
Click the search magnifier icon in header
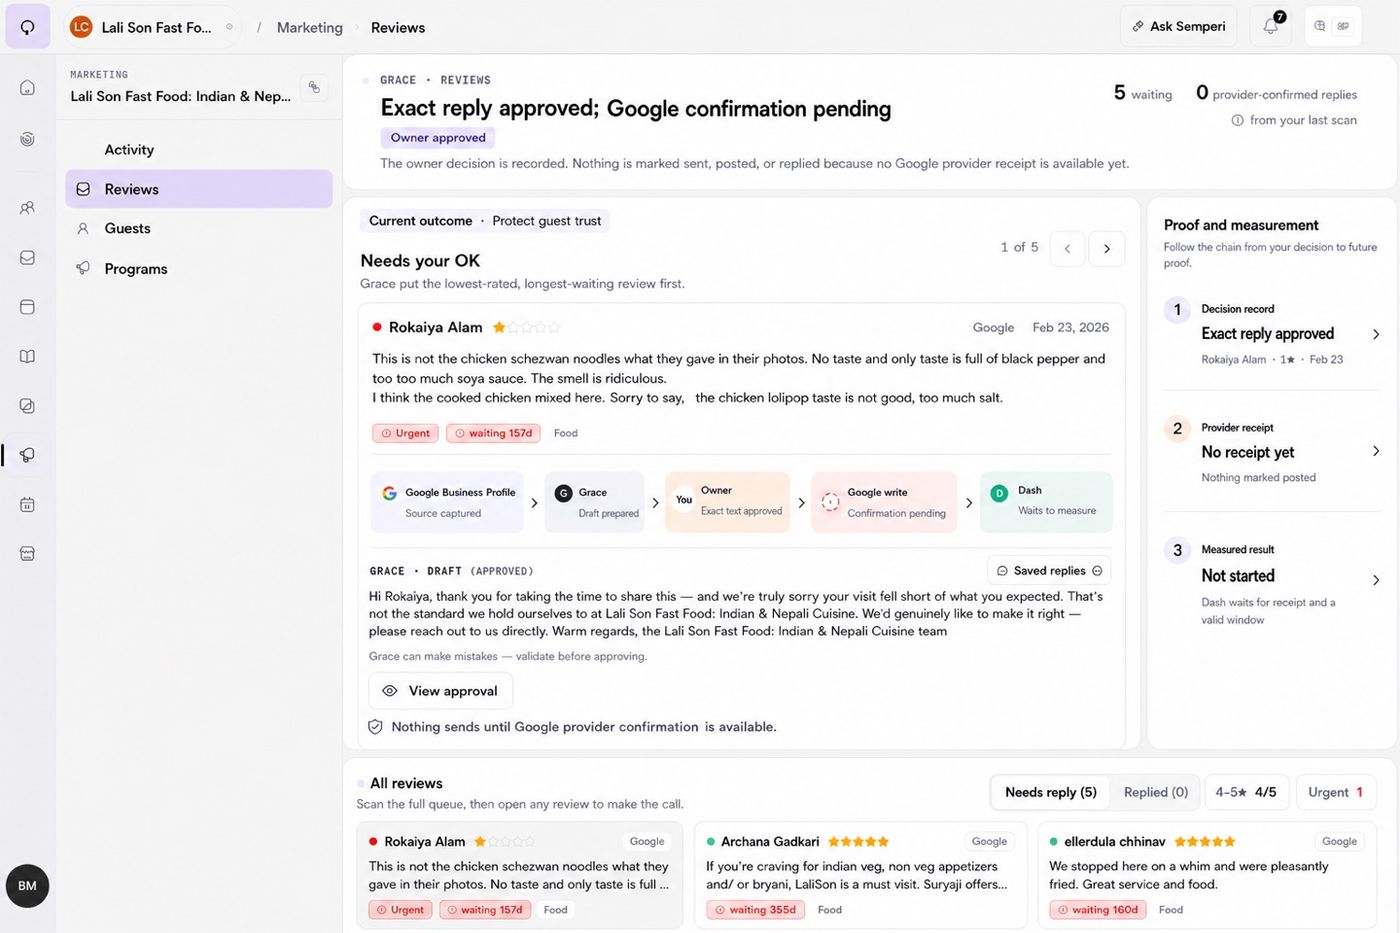[1320, 27]
